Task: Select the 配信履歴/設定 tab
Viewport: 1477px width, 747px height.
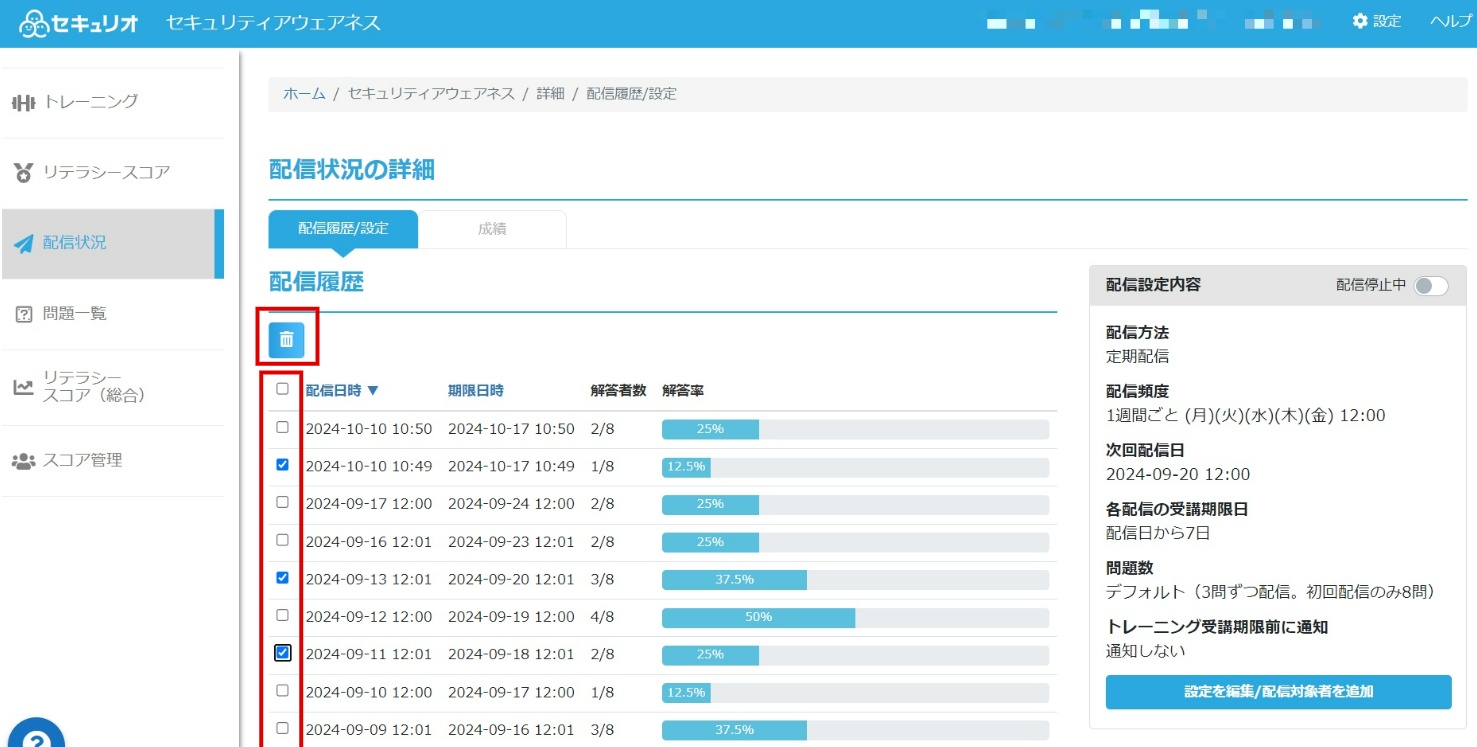Action: pyautogui.click(x=343, y=229)
